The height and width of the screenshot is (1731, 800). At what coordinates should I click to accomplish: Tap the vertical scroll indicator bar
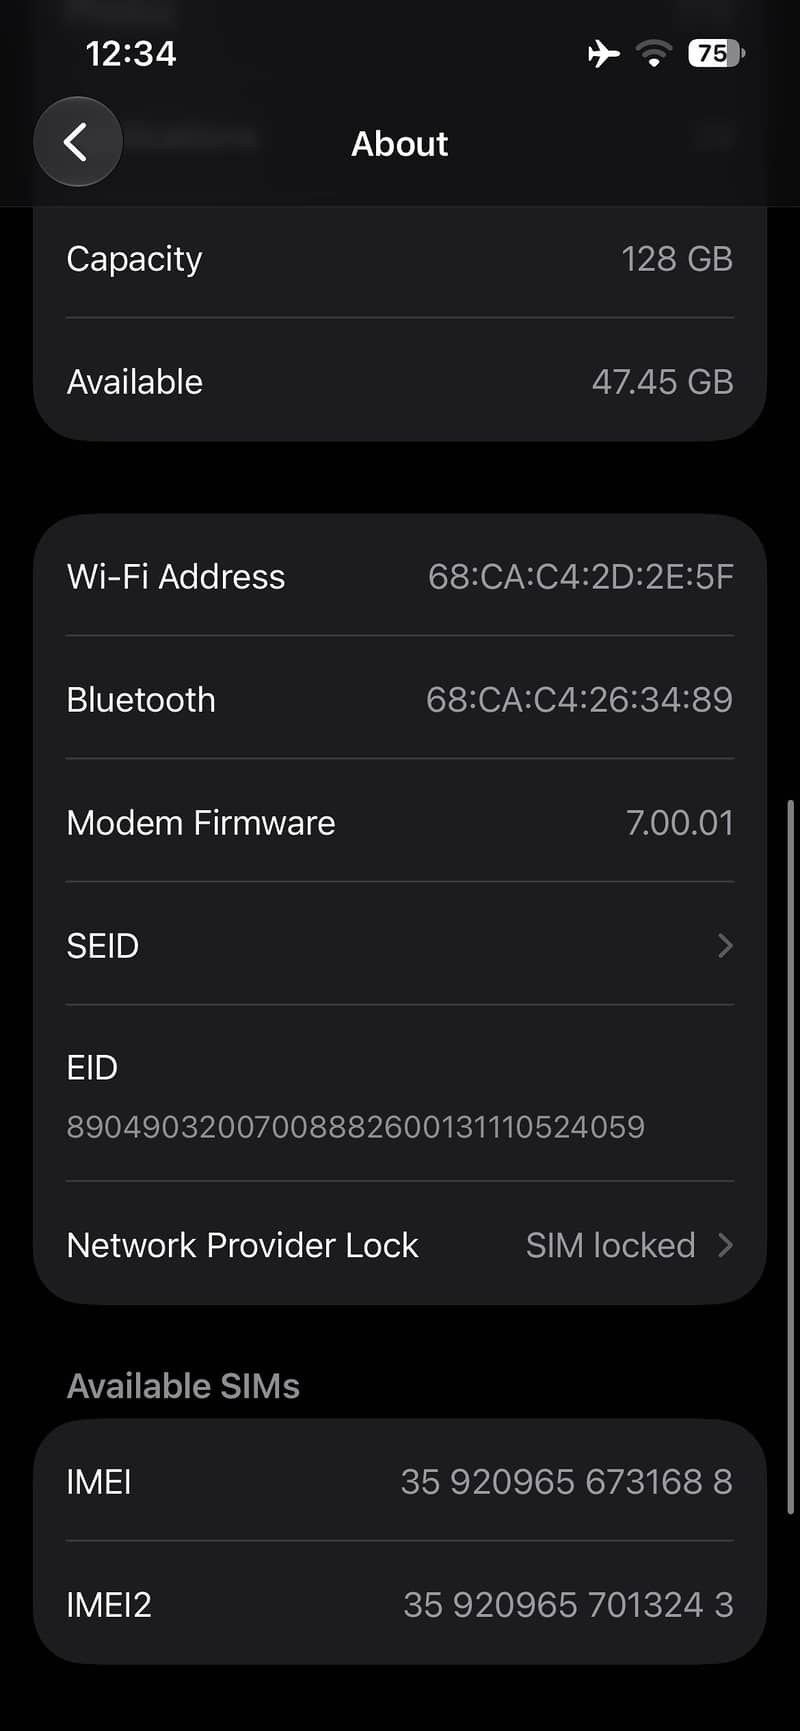[790, 1156]
